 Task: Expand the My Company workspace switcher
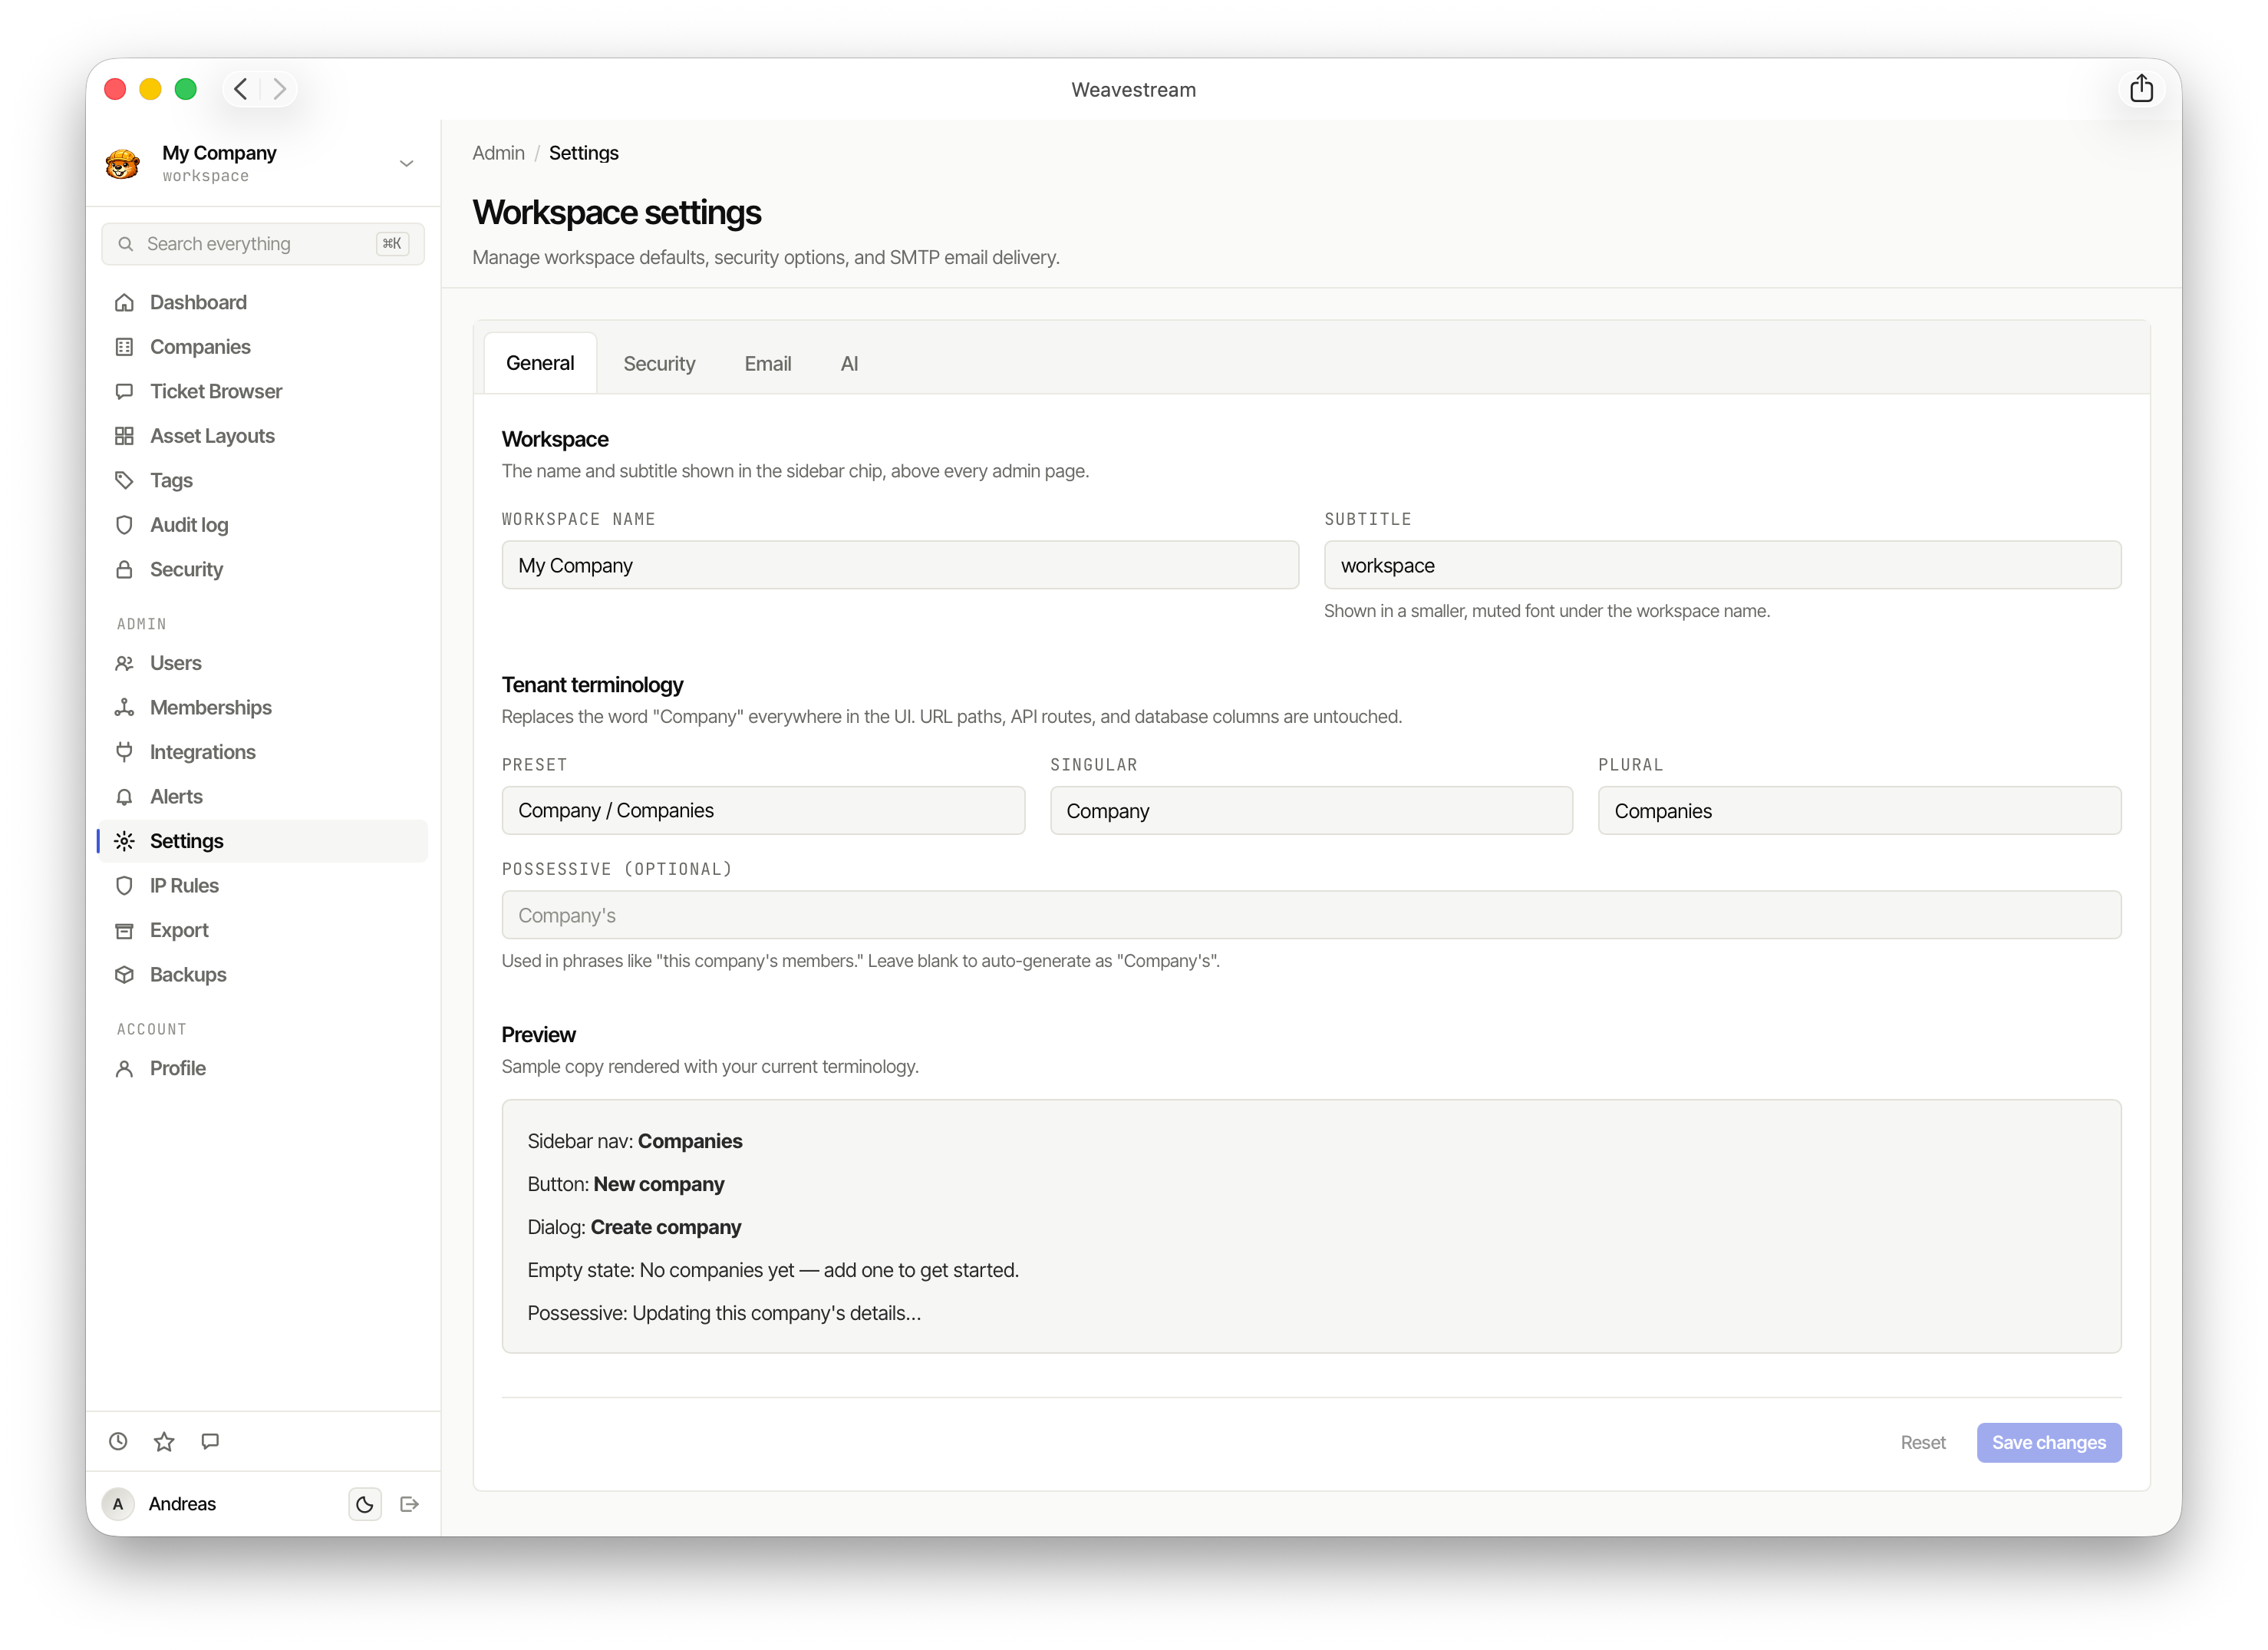[263, 163]
